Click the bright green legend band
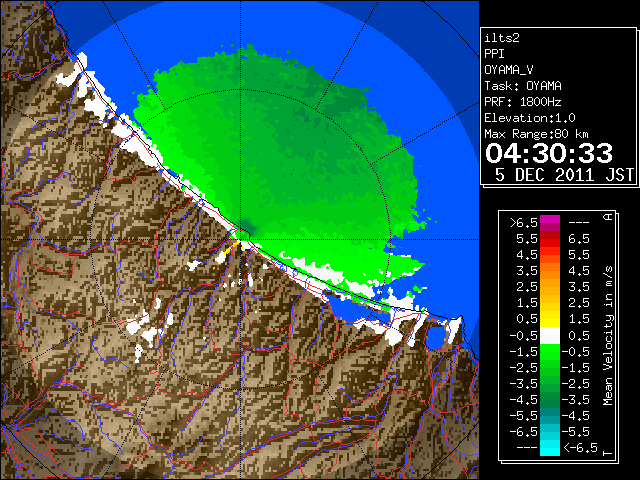The height and width of the screenshot is (480, 640). point(550,352)
